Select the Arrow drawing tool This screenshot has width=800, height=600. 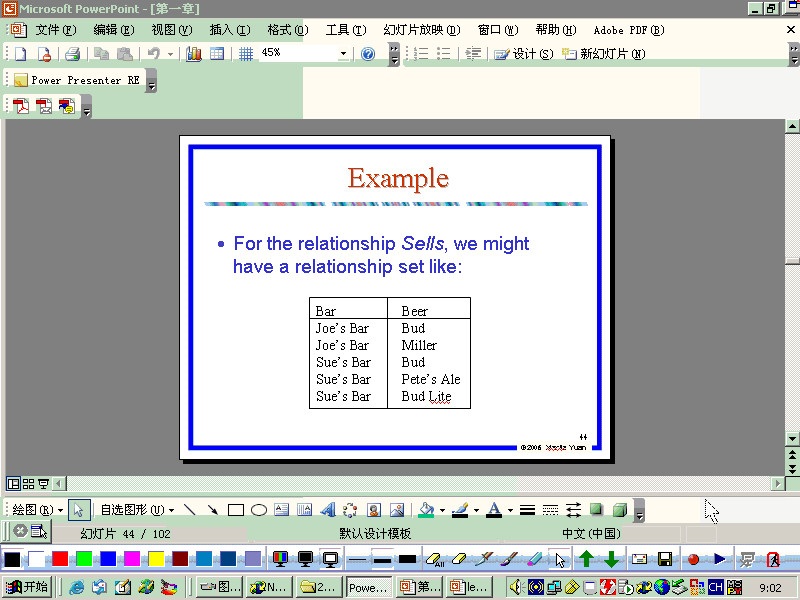[x=212, y=509]
